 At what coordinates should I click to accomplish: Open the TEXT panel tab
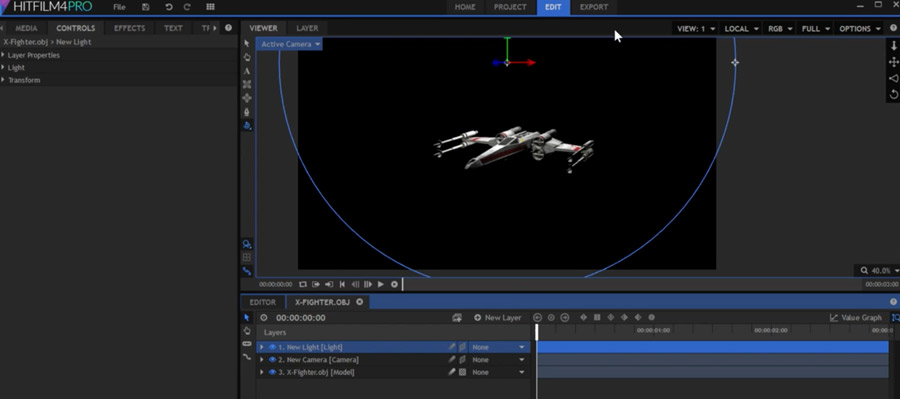pos(173,28)
